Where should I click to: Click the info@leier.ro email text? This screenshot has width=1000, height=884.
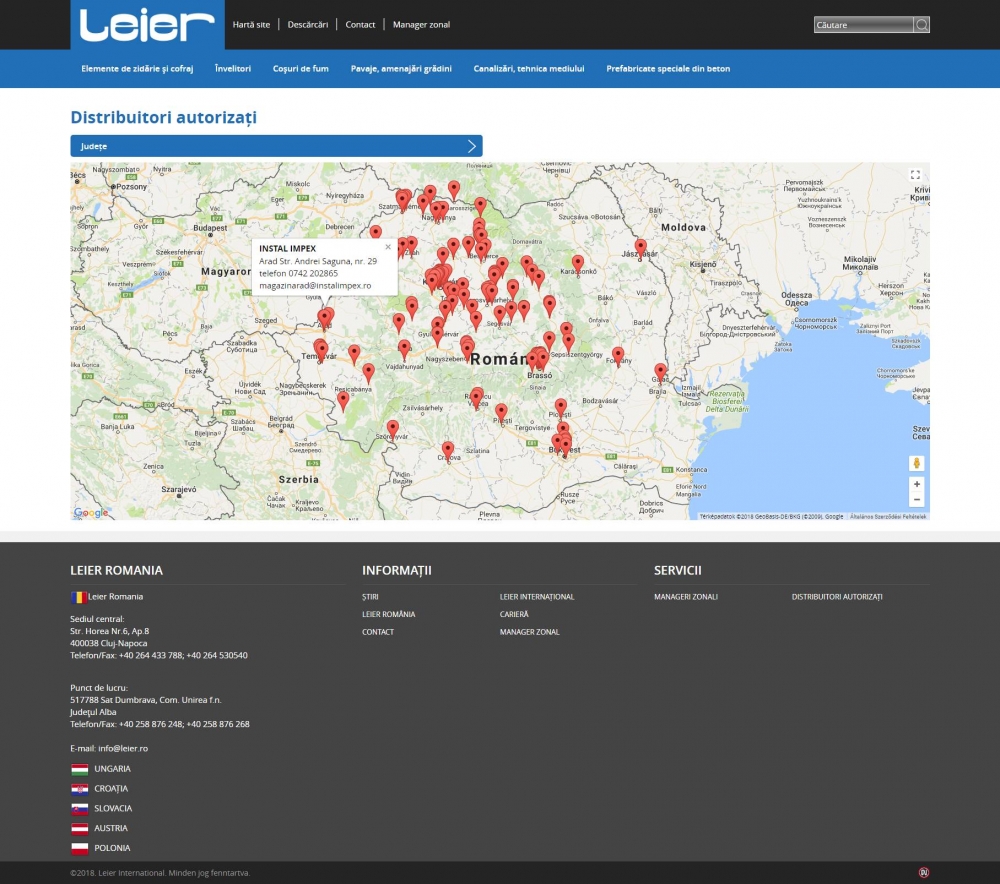pyautogui.click(x=123, y=749)
